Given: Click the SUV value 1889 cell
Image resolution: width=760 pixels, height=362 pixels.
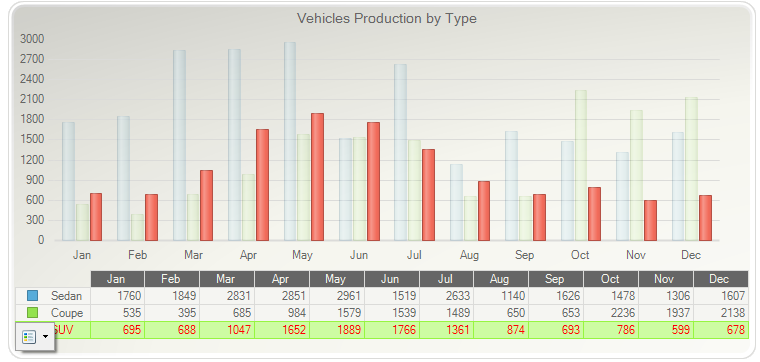Looking at the screenshot, I should click(x=337, y=330).
